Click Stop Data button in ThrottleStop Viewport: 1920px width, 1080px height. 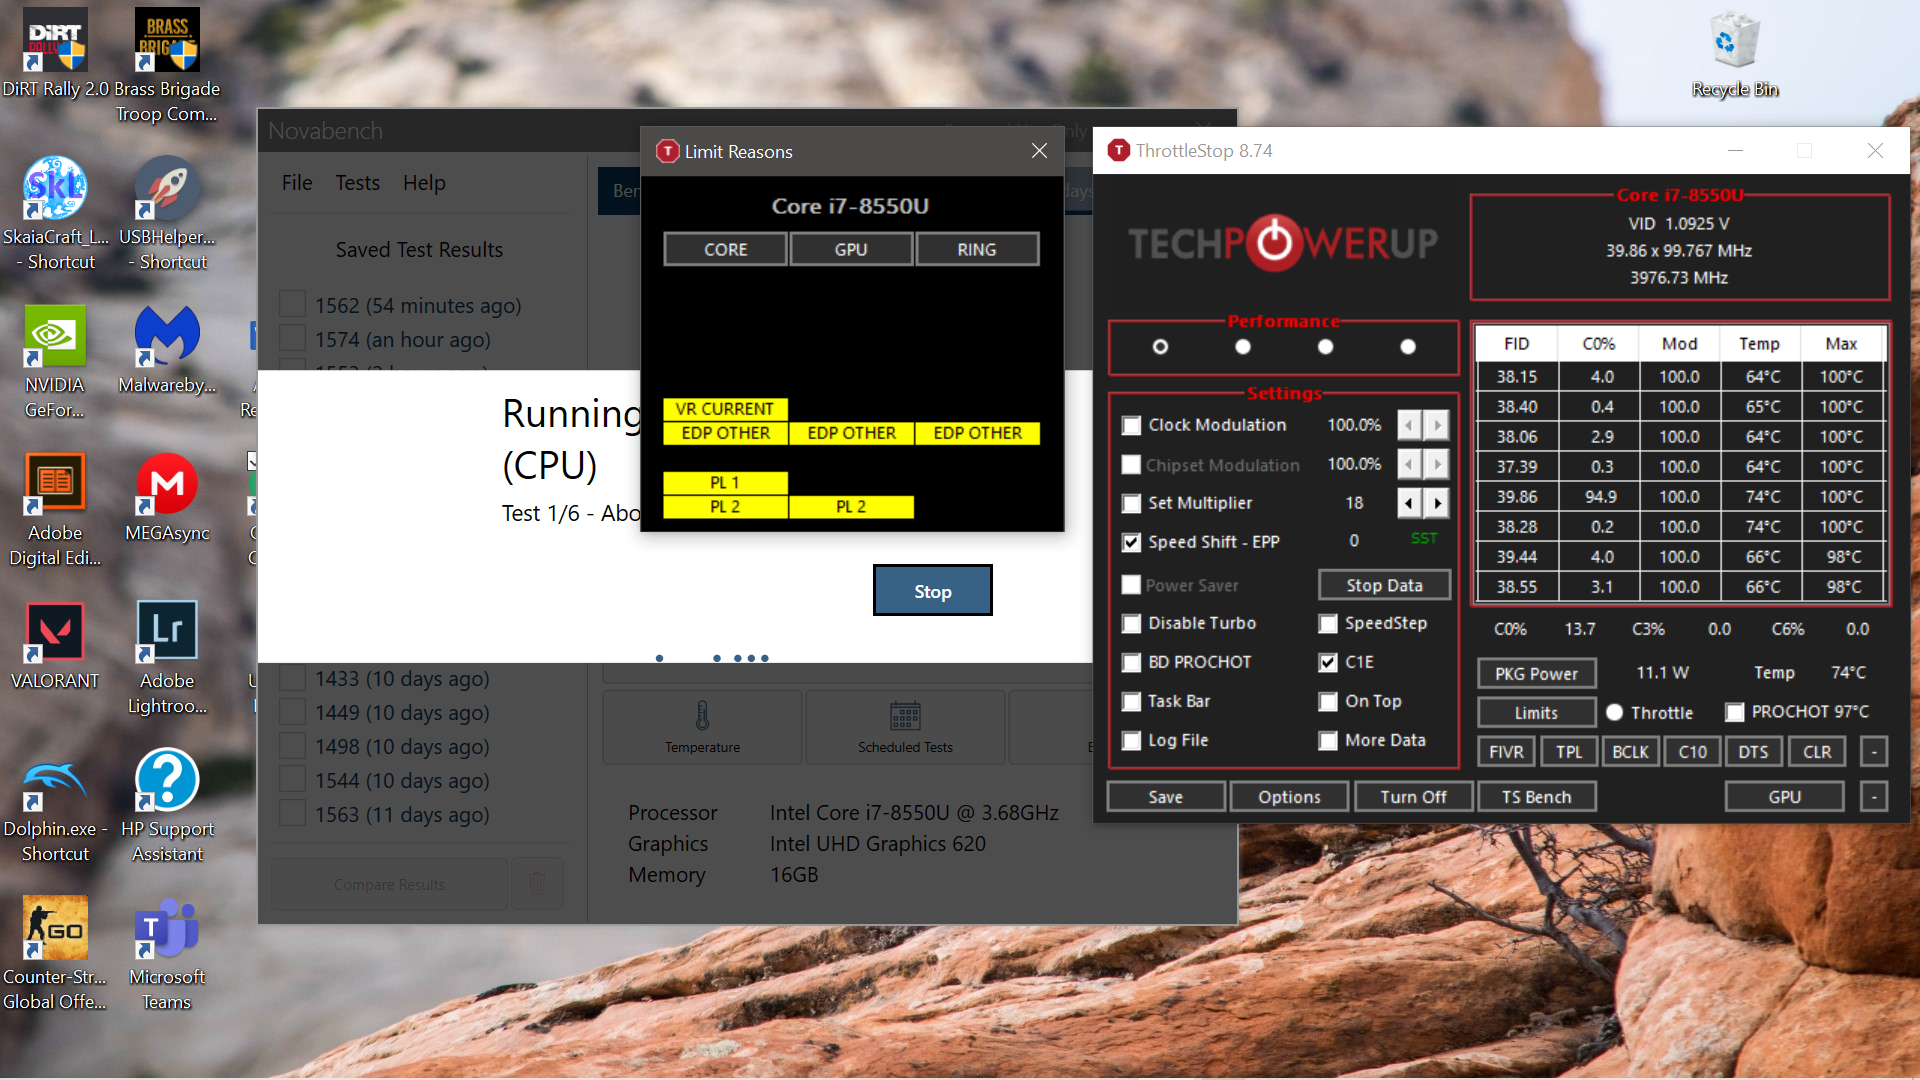click(x=1384, y=585)
